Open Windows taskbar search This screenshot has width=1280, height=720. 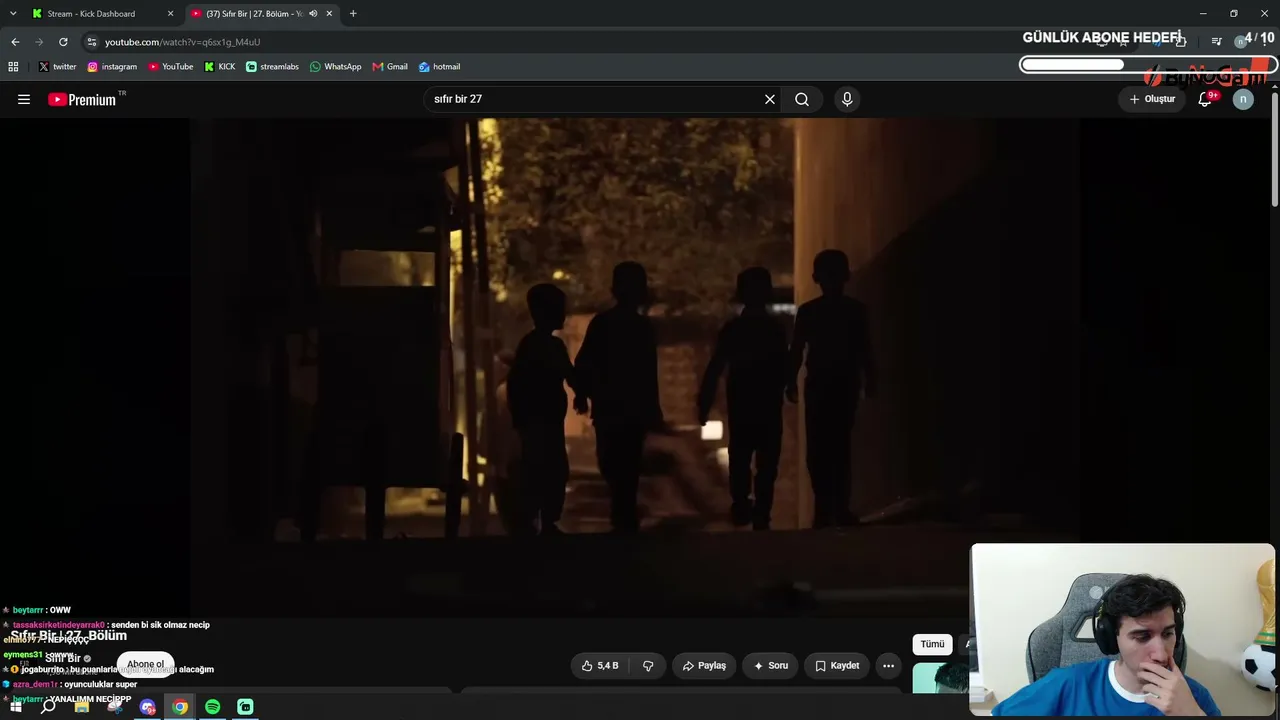(x=48, y=707)
